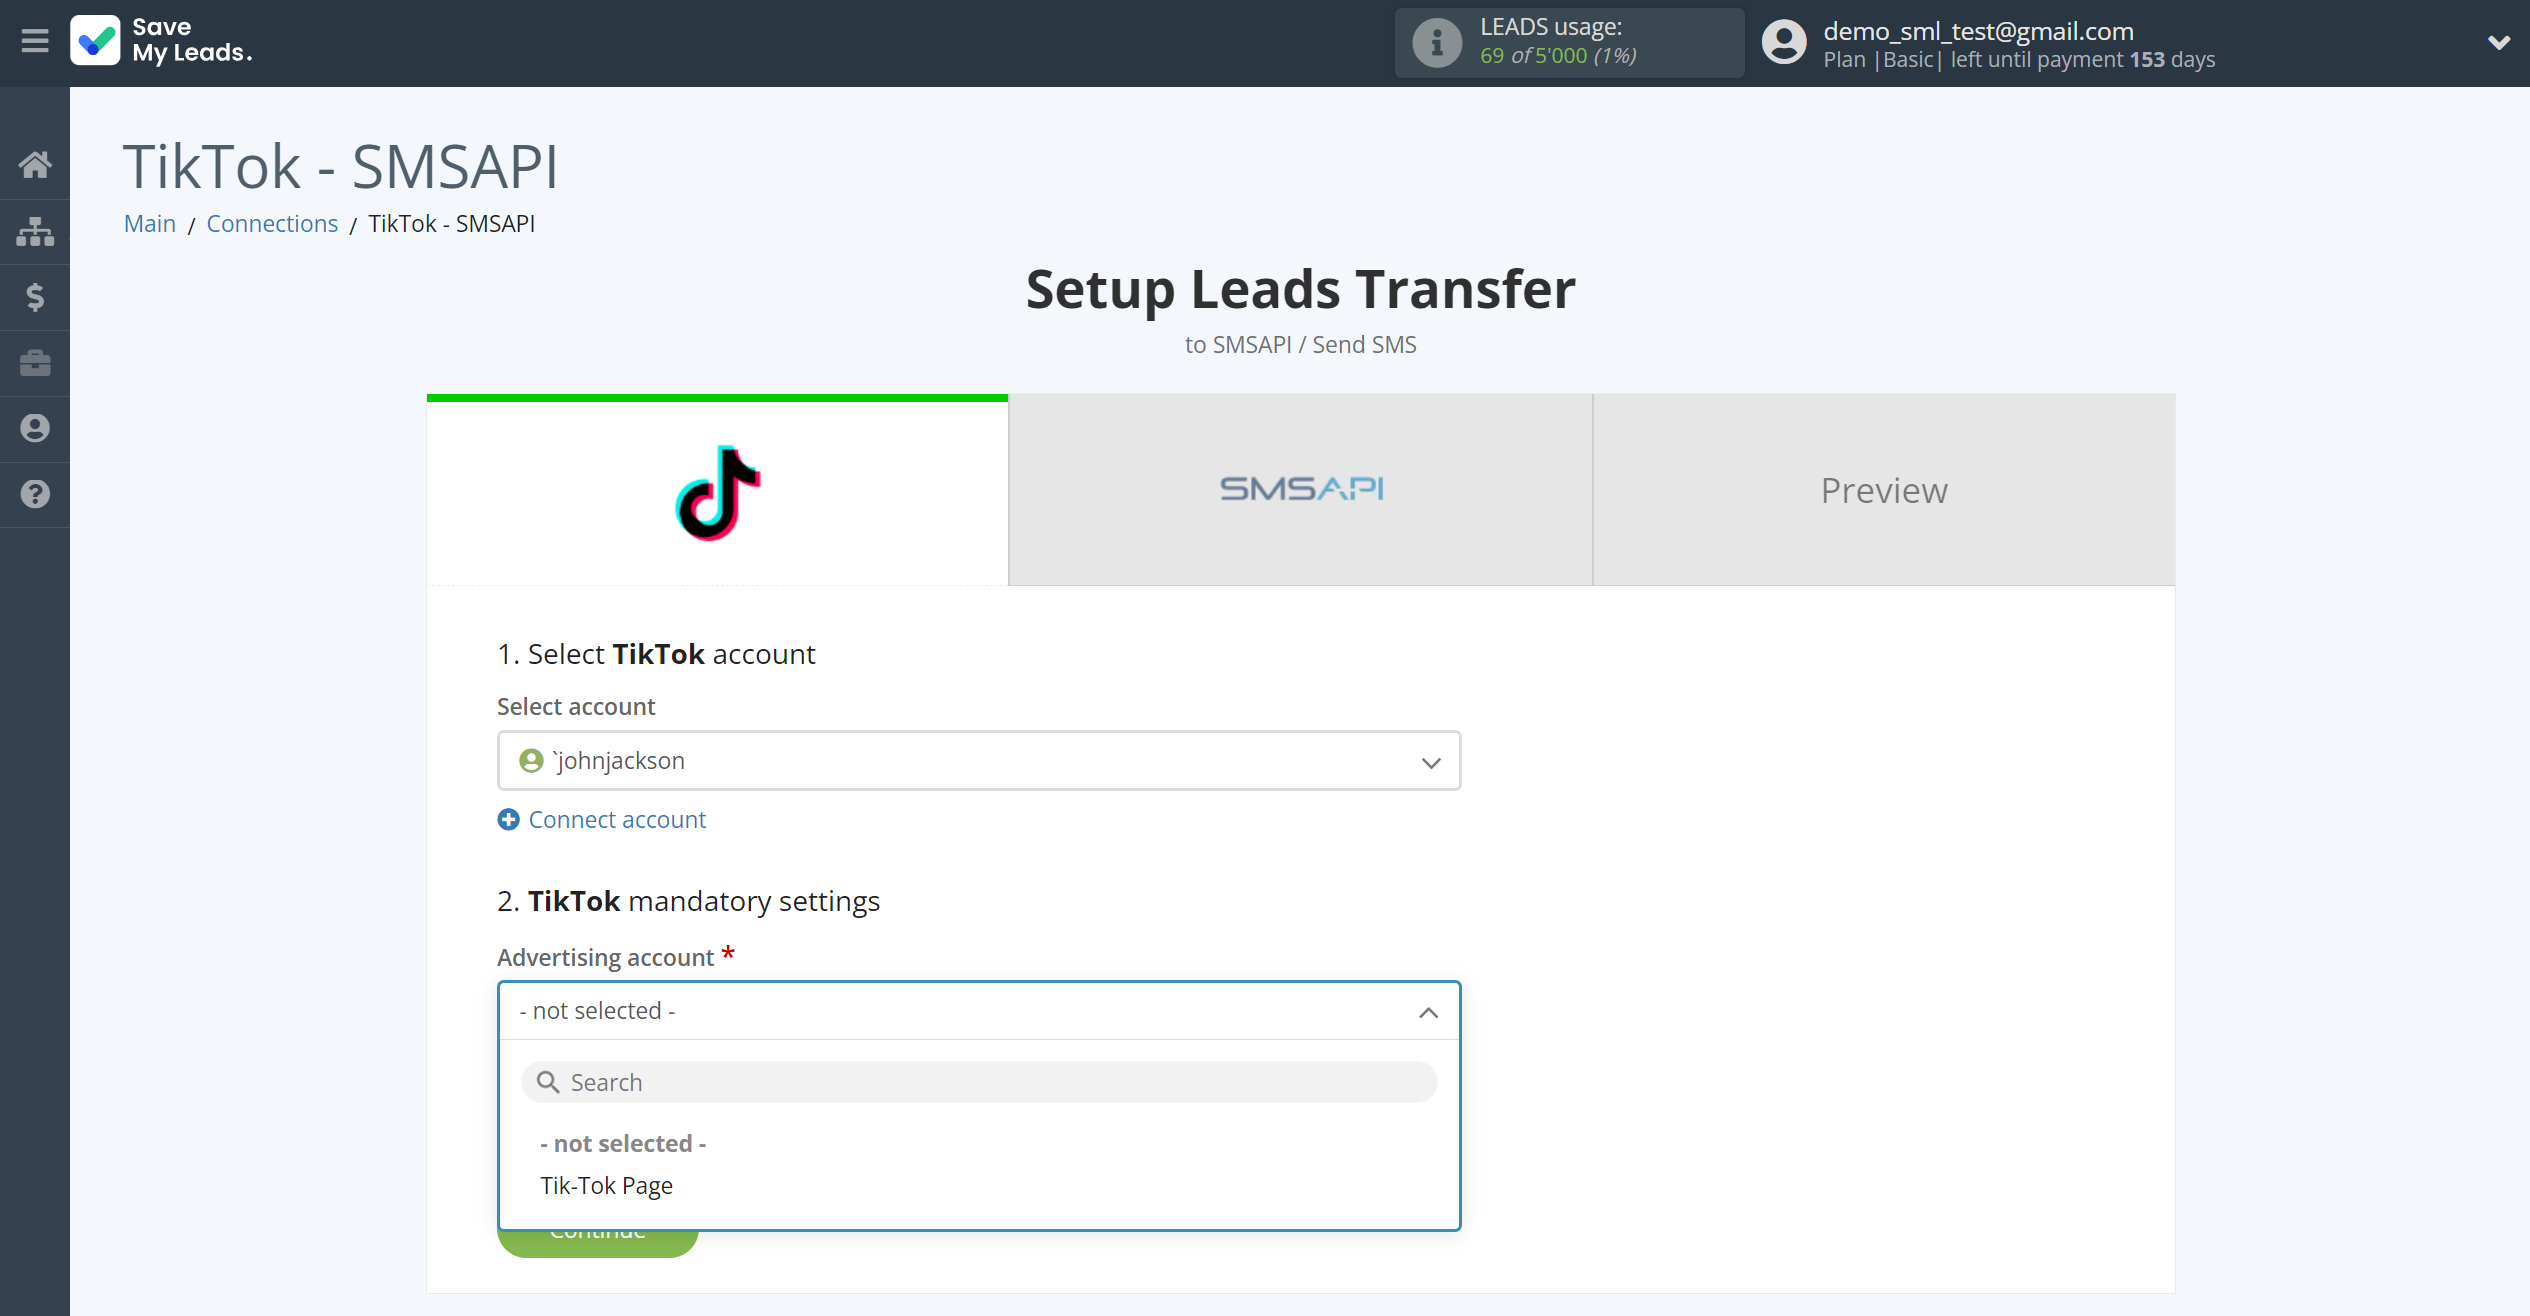Click the LEADS usage info icon
Image resolution: width=2530 pixels, height=1316 pixels.
coord(1436,42)
